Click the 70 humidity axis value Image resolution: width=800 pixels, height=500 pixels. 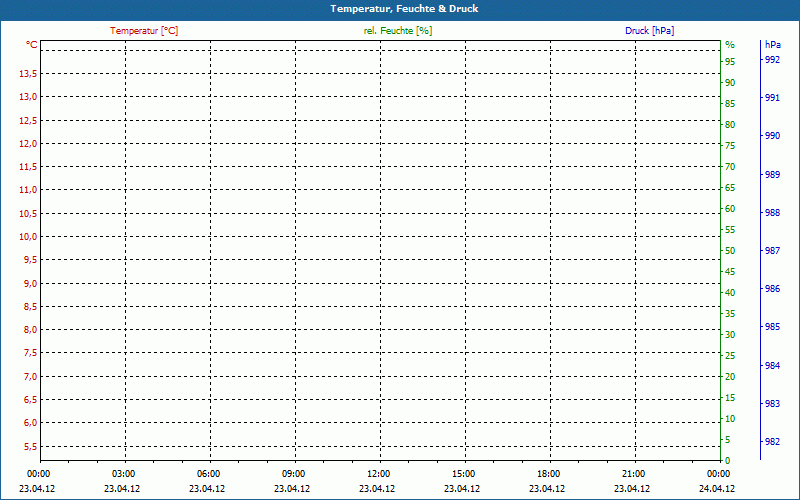tap(730, 167)
